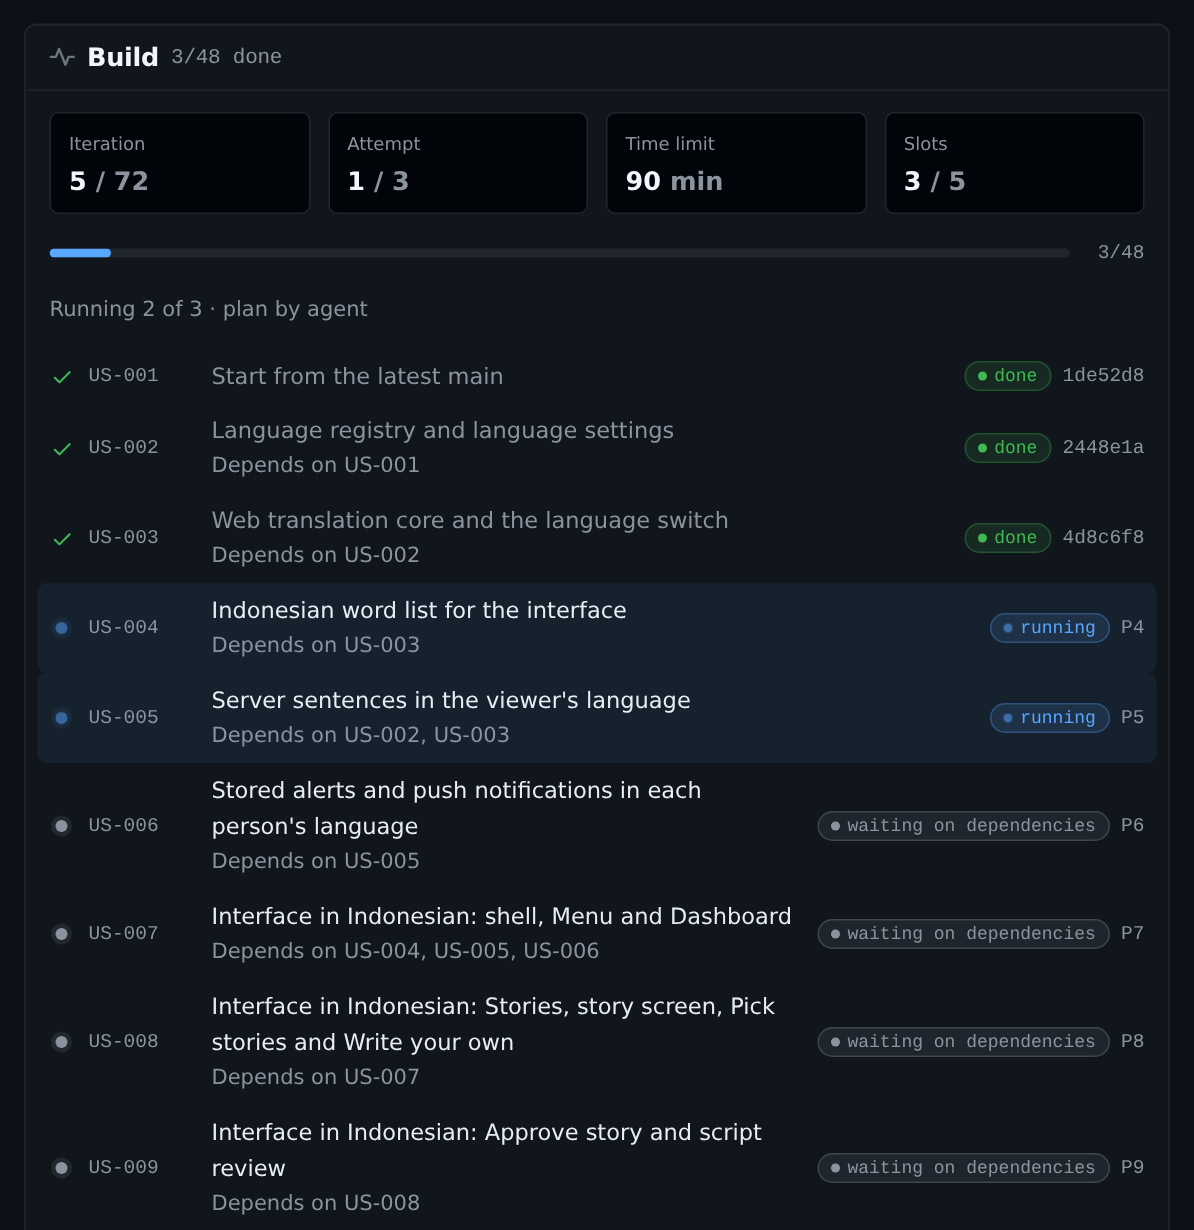The height and width of the screenshot is (1230, 1194).
Task: Click the 3/48 counter beside the progress bar
Action: tap(1120, 253)
